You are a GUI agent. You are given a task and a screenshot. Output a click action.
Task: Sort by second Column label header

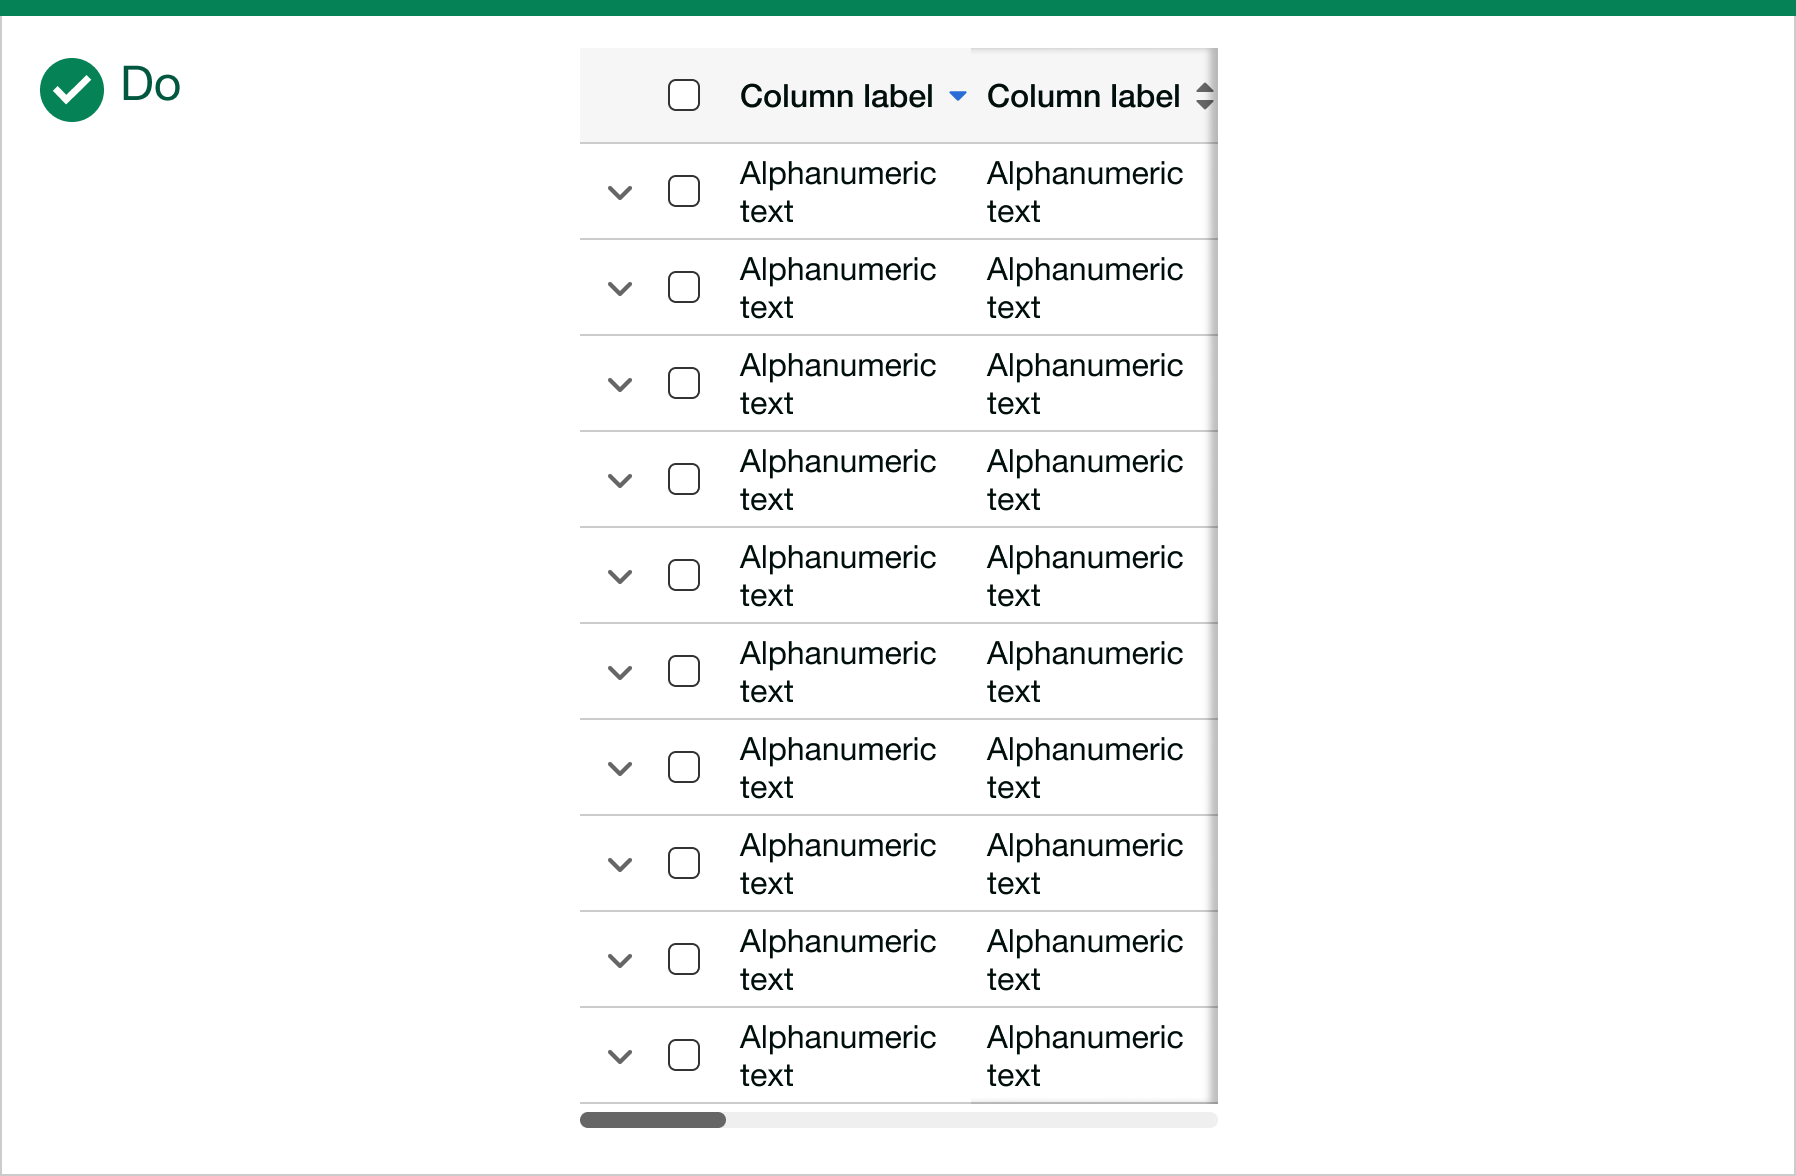(1083, 96)
